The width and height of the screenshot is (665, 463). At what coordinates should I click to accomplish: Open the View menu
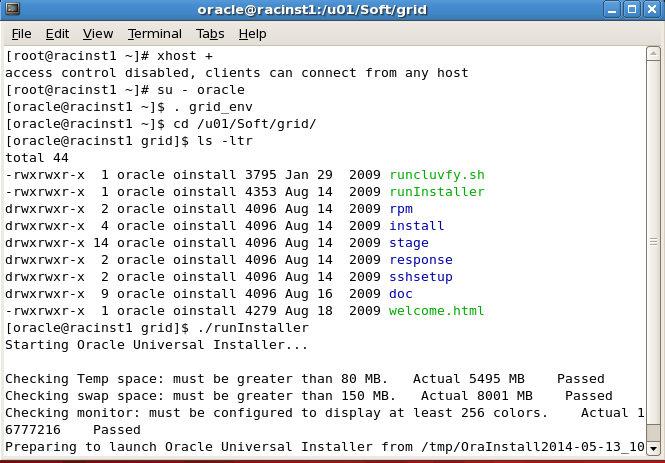point(98,34)
